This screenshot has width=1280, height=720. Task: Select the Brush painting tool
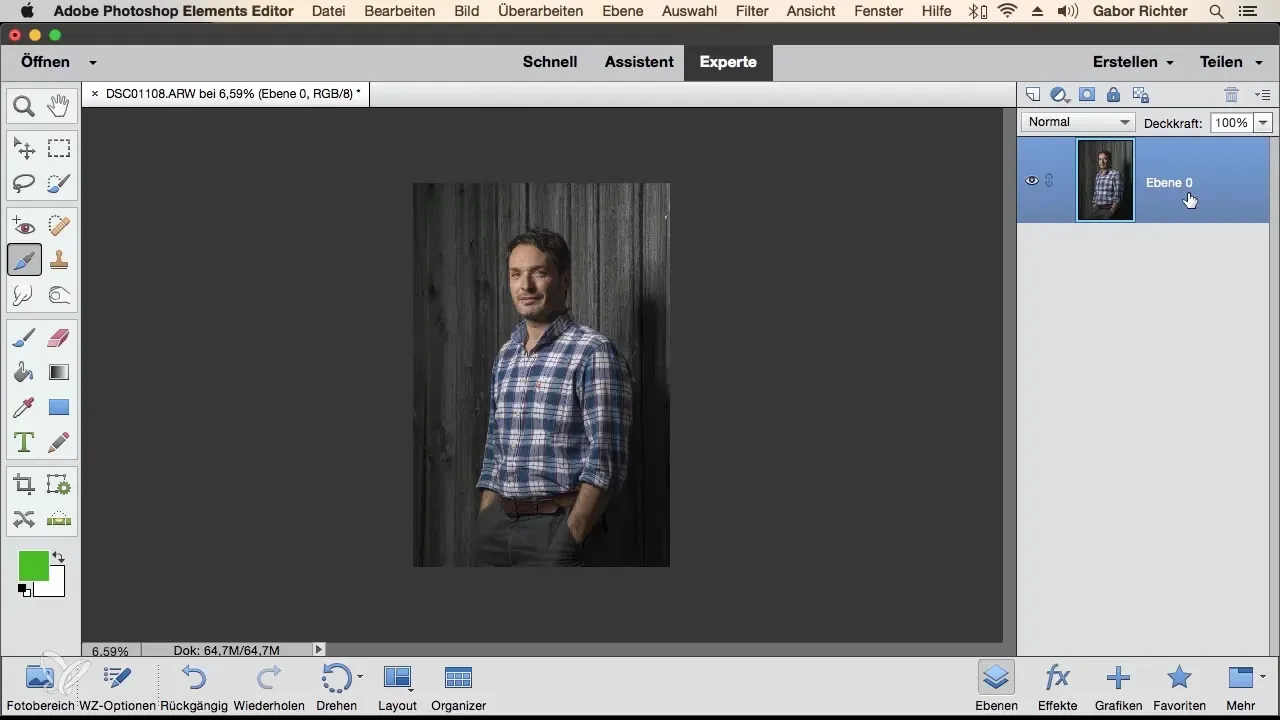(x=24, y=339)
